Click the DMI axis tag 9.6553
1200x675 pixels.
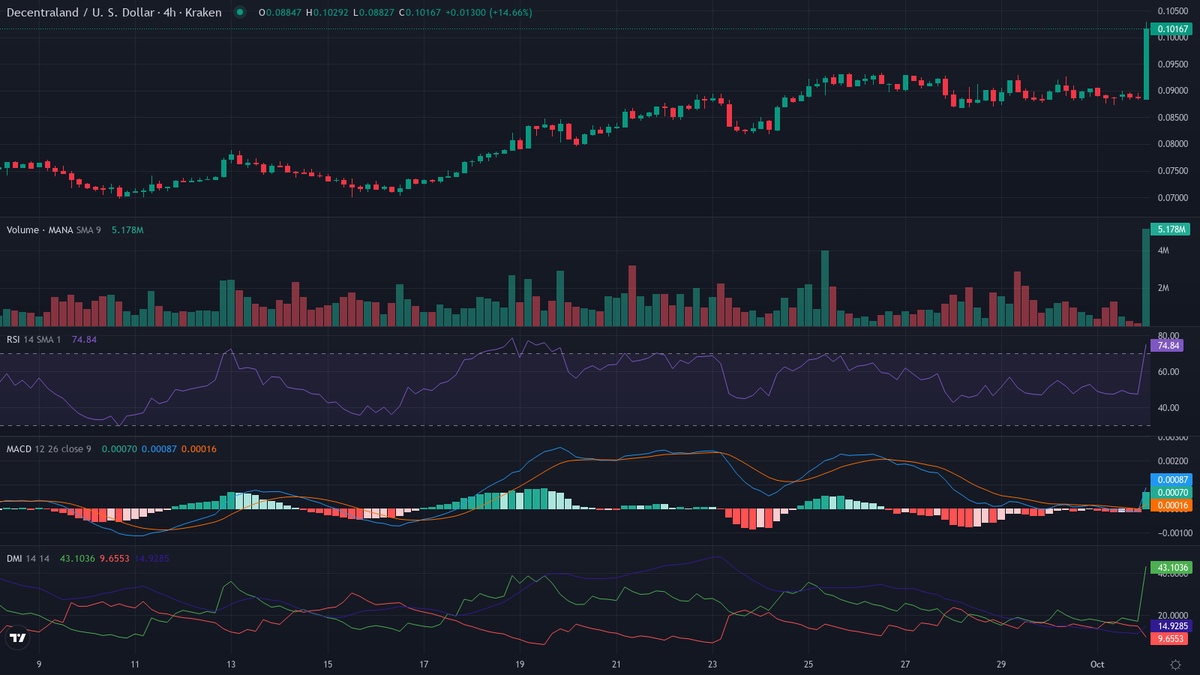tap(1171, 638)
